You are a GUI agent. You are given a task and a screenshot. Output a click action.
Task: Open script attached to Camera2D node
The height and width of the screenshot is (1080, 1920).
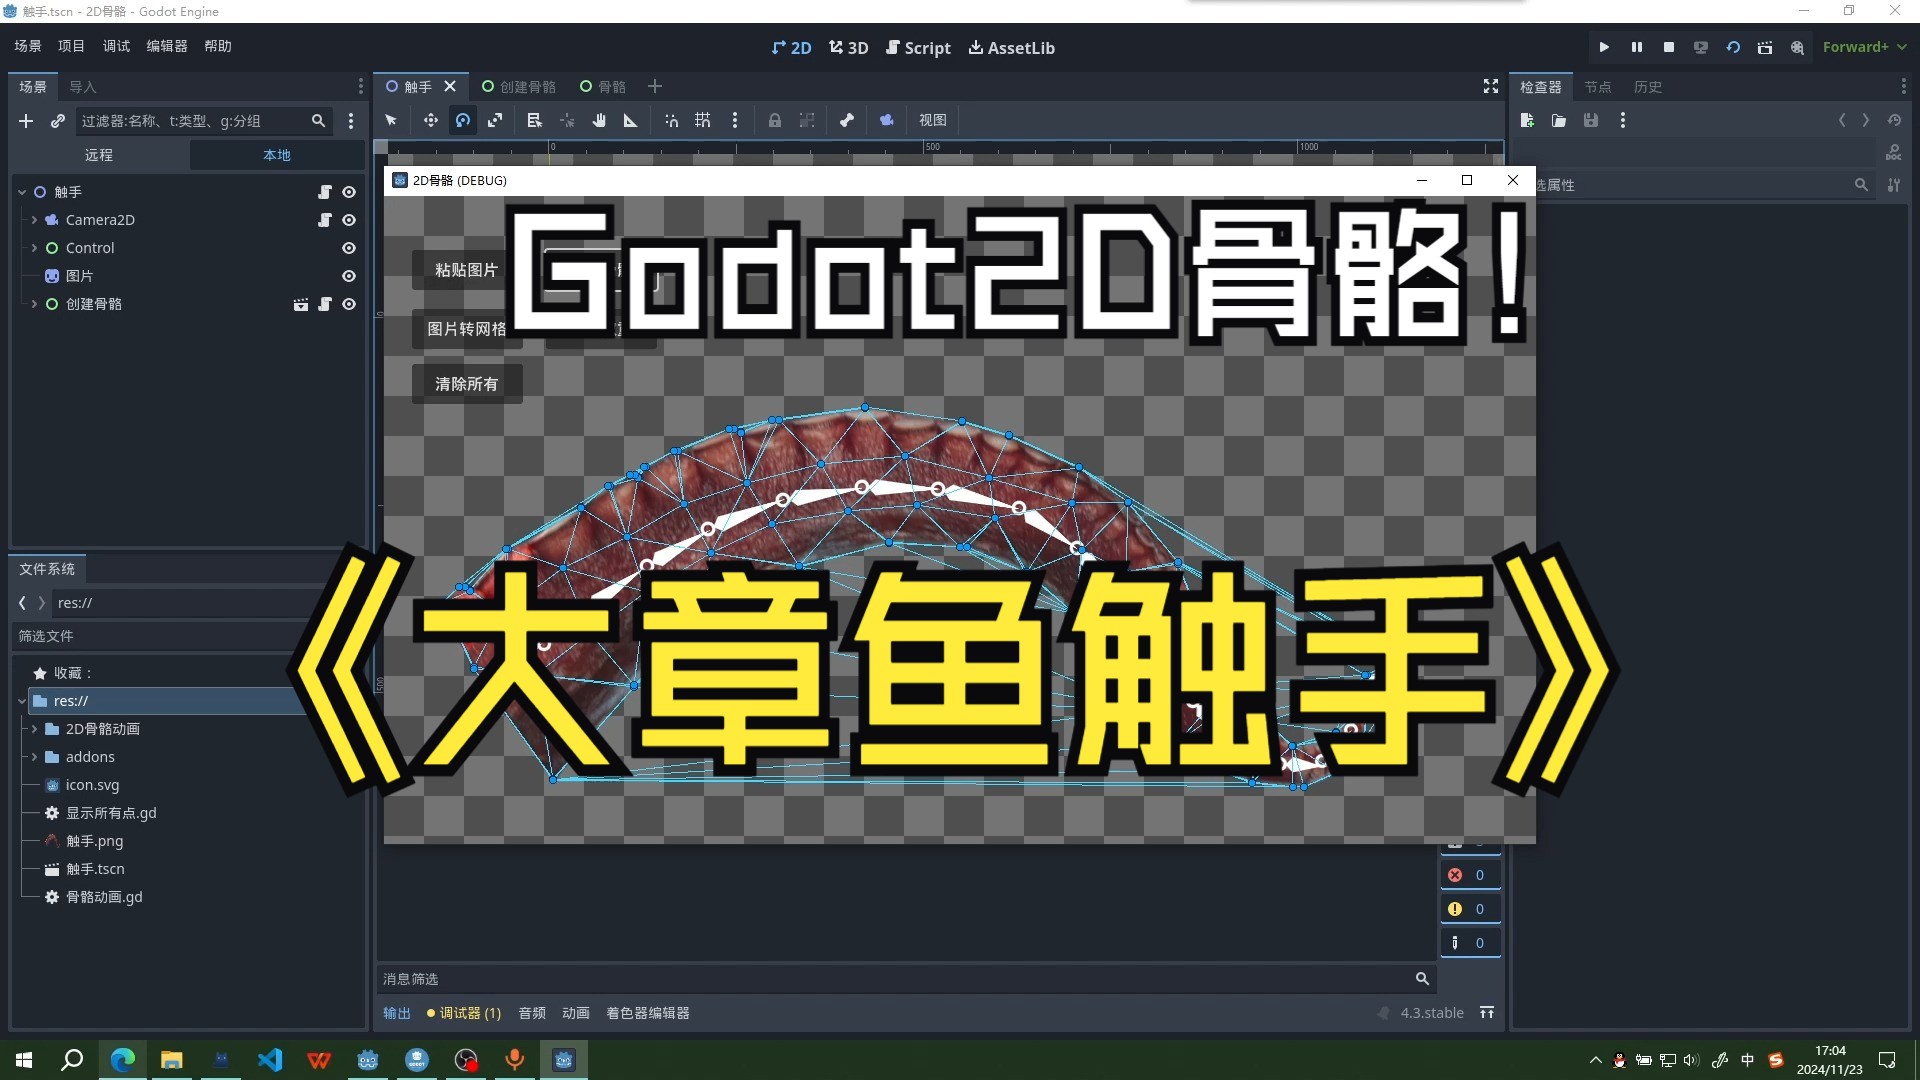[x=325, y=220]
